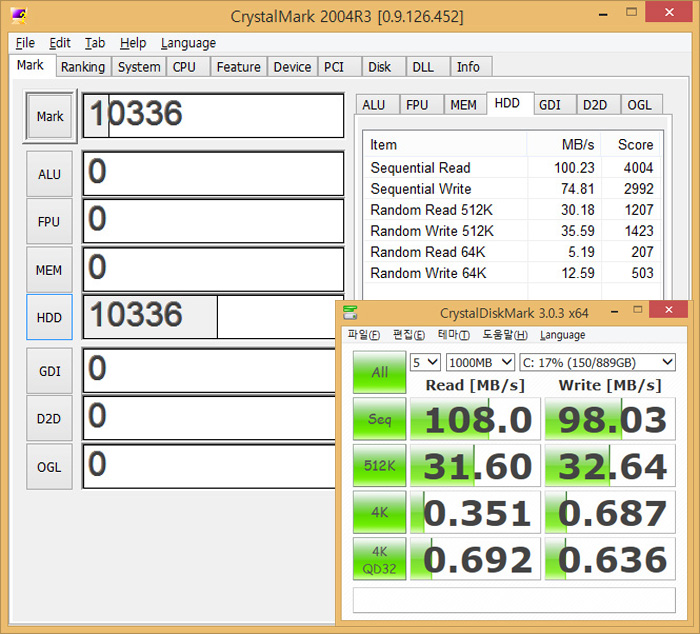This screenshot has height=634, width=700.
Task: Switch to the Feature tab
Action: point(238,67)
